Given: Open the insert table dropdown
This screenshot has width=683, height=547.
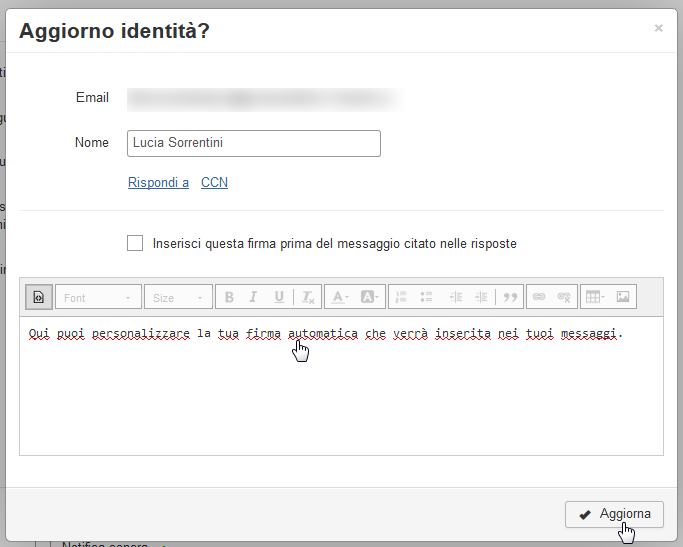Looking at the screenshot, I should click(x=595, y=297).
